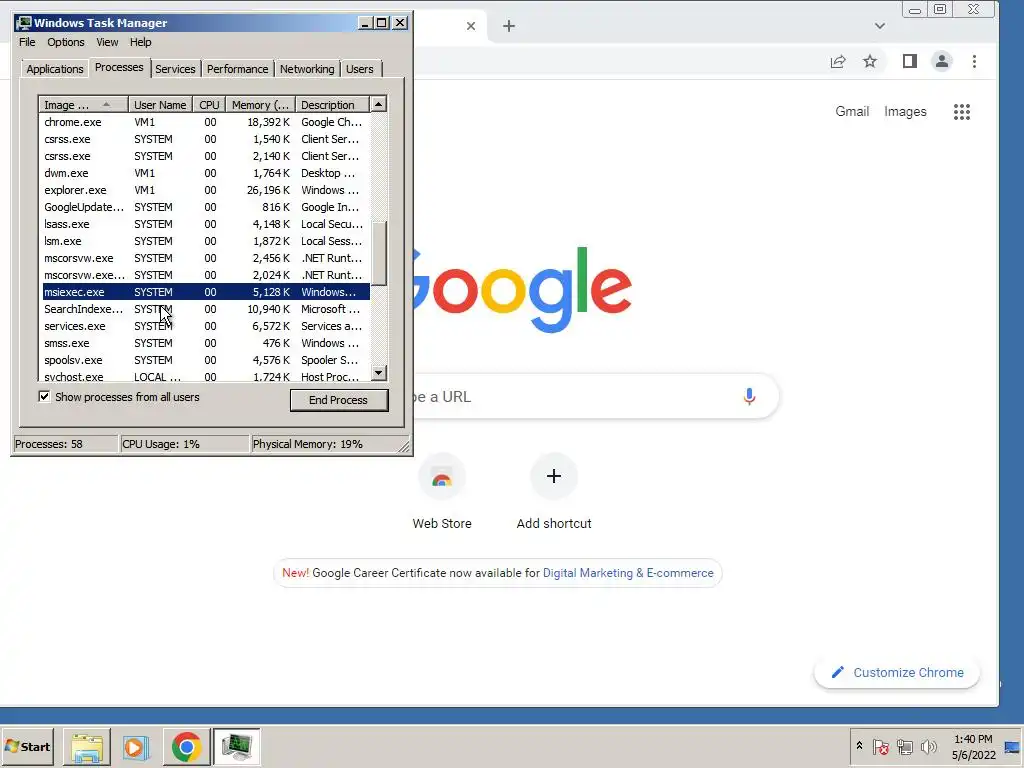The height and width of the screenshot is (768, 1024).
Task: Click Customize Chrome button
Action: (x=897, y=672)
